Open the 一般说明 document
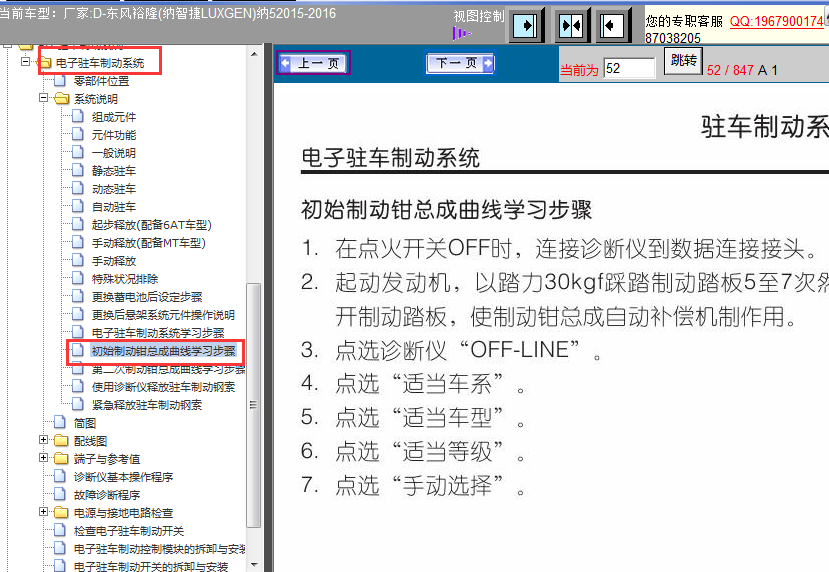This screenshot has width=829, height=572. (x=113, y=153)
